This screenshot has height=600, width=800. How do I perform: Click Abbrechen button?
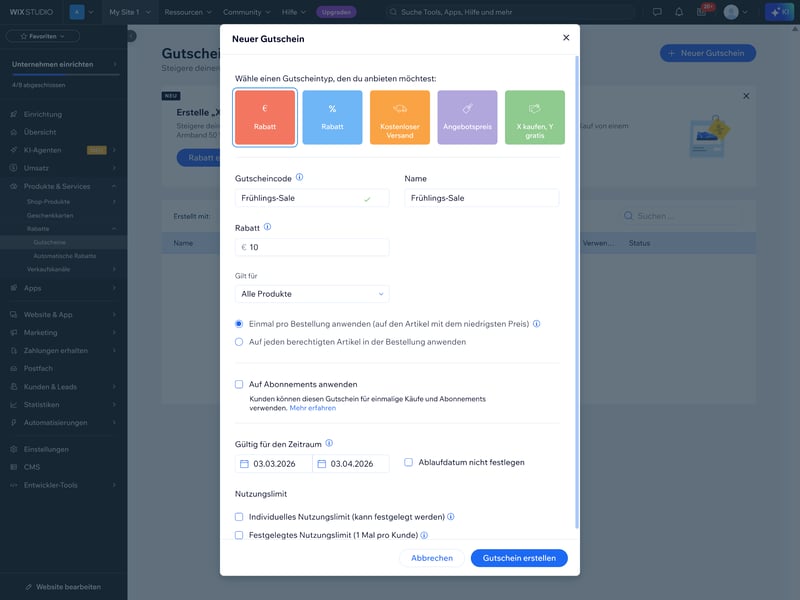[x=432, y=558]
